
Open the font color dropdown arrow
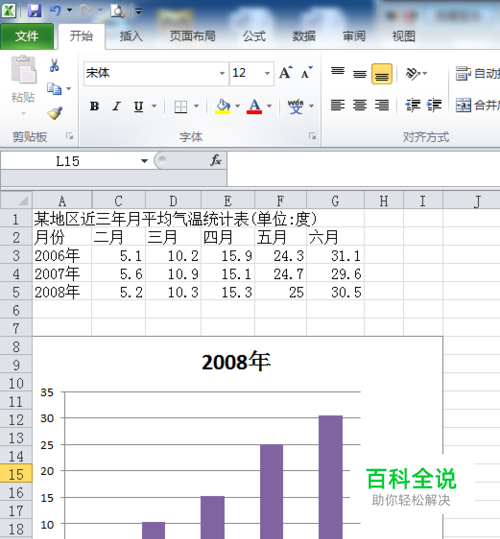pos(269,106)
